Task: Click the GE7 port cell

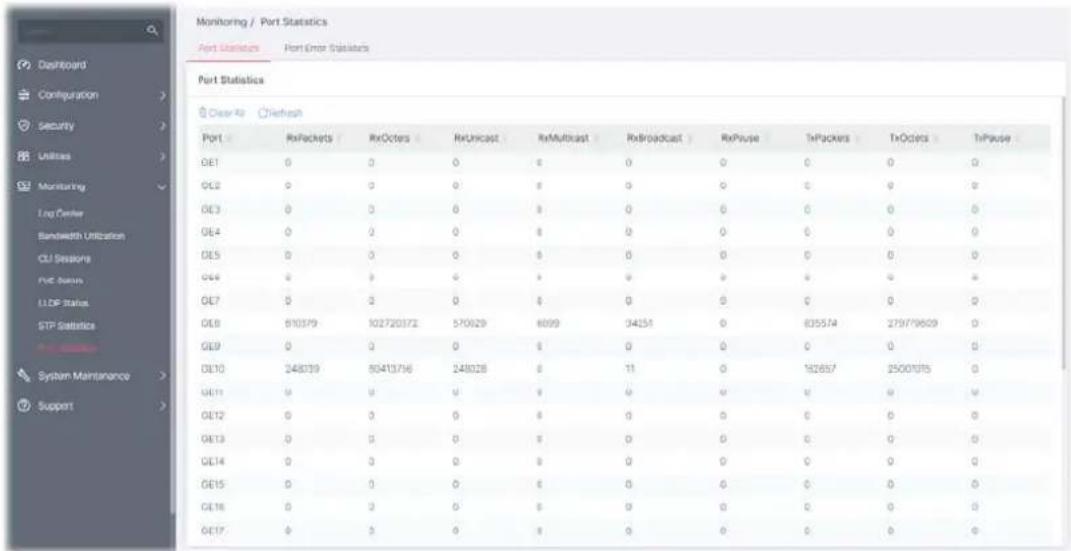Action: [x=210, y=300]
